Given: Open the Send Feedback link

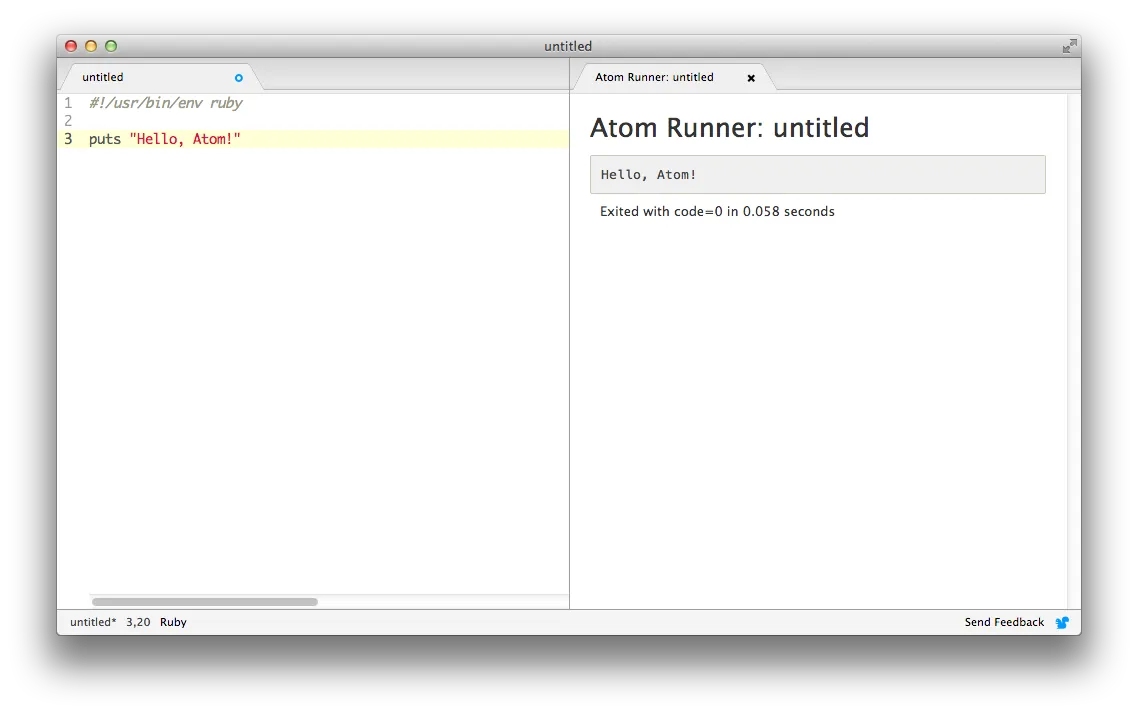Looking at the screenshot, I should click(x=1004, y=623).
